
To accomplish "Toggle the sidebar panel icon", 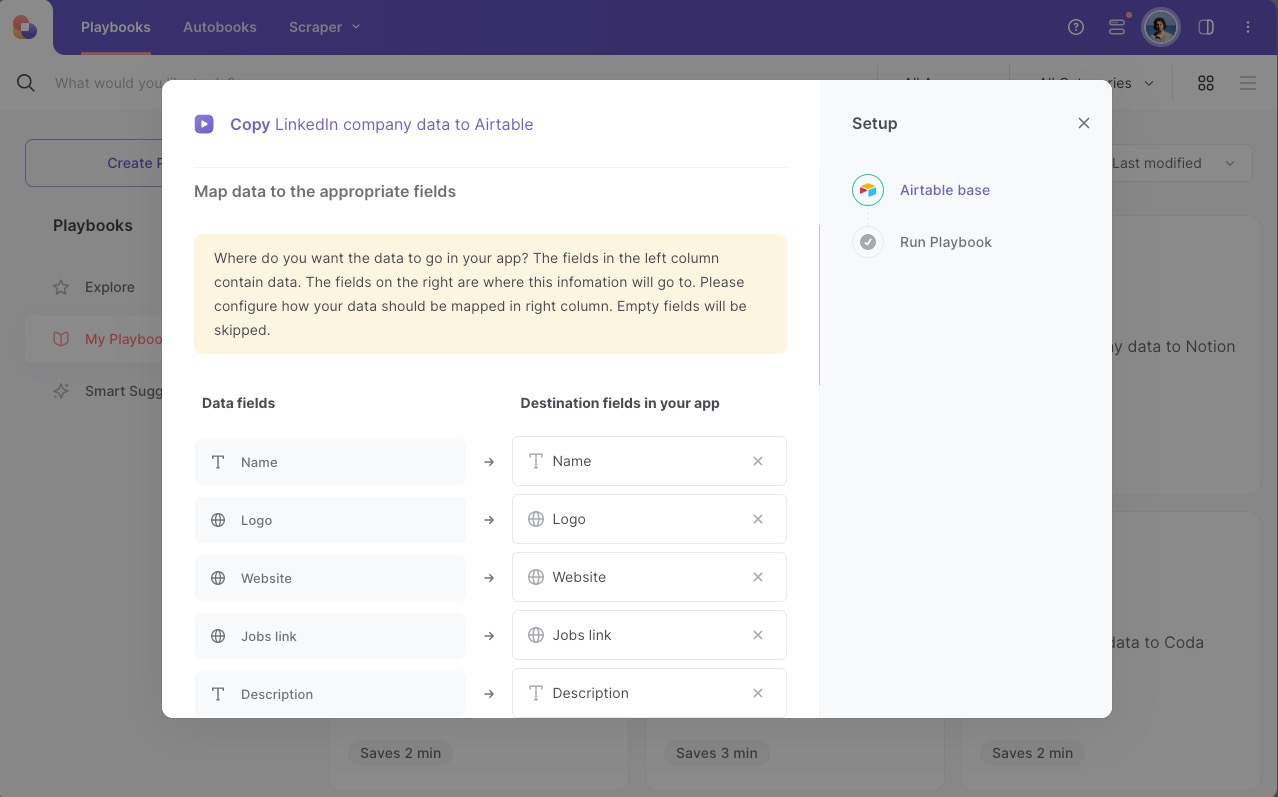I will click(1206, 27).
